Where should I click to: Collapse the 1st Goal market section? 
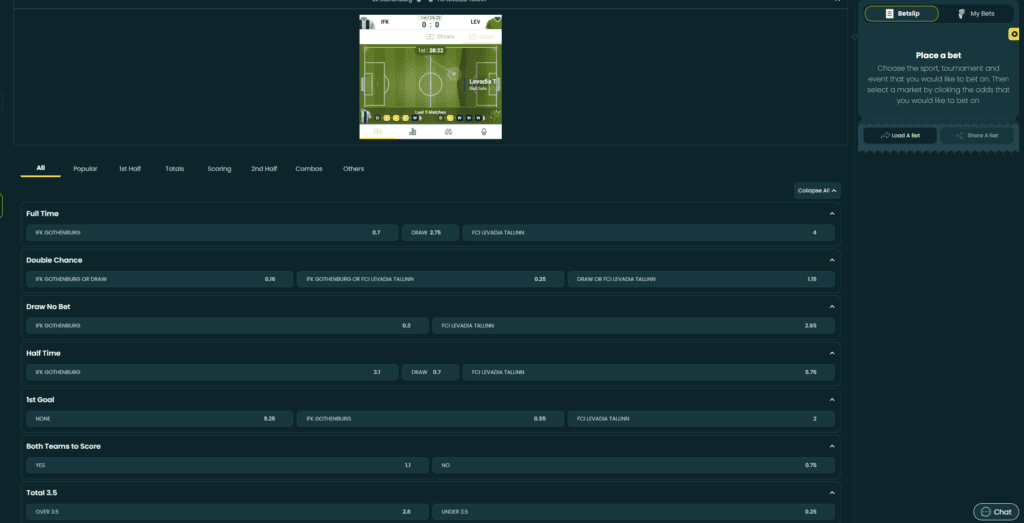click(832, 400)
